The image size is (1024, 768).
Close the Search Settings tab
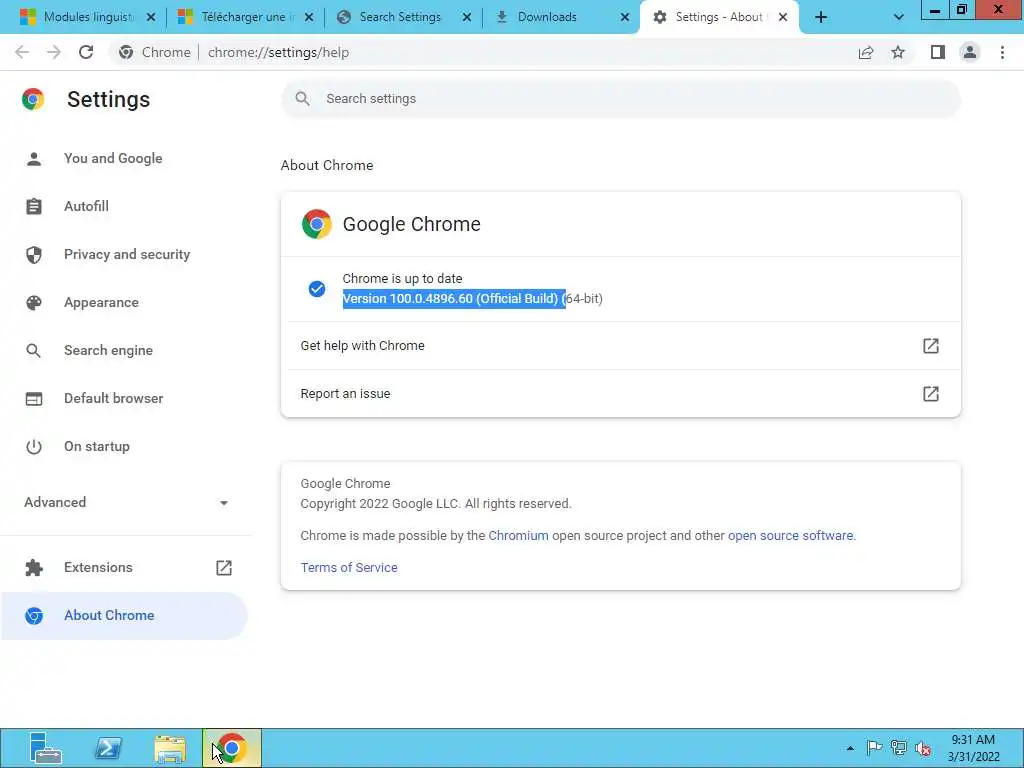coord(467,17)
